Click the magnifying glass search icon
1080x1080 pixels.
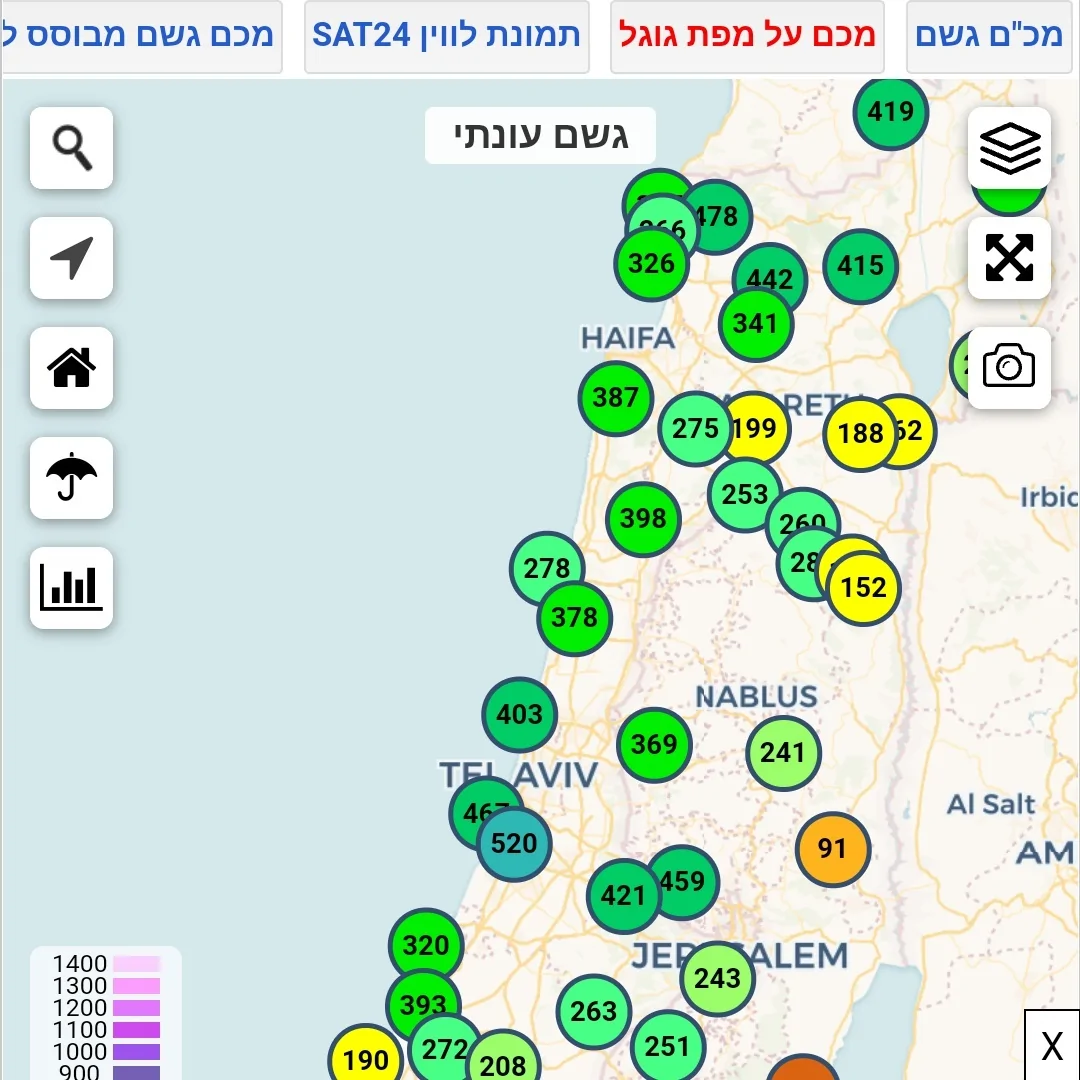(72, 148)
